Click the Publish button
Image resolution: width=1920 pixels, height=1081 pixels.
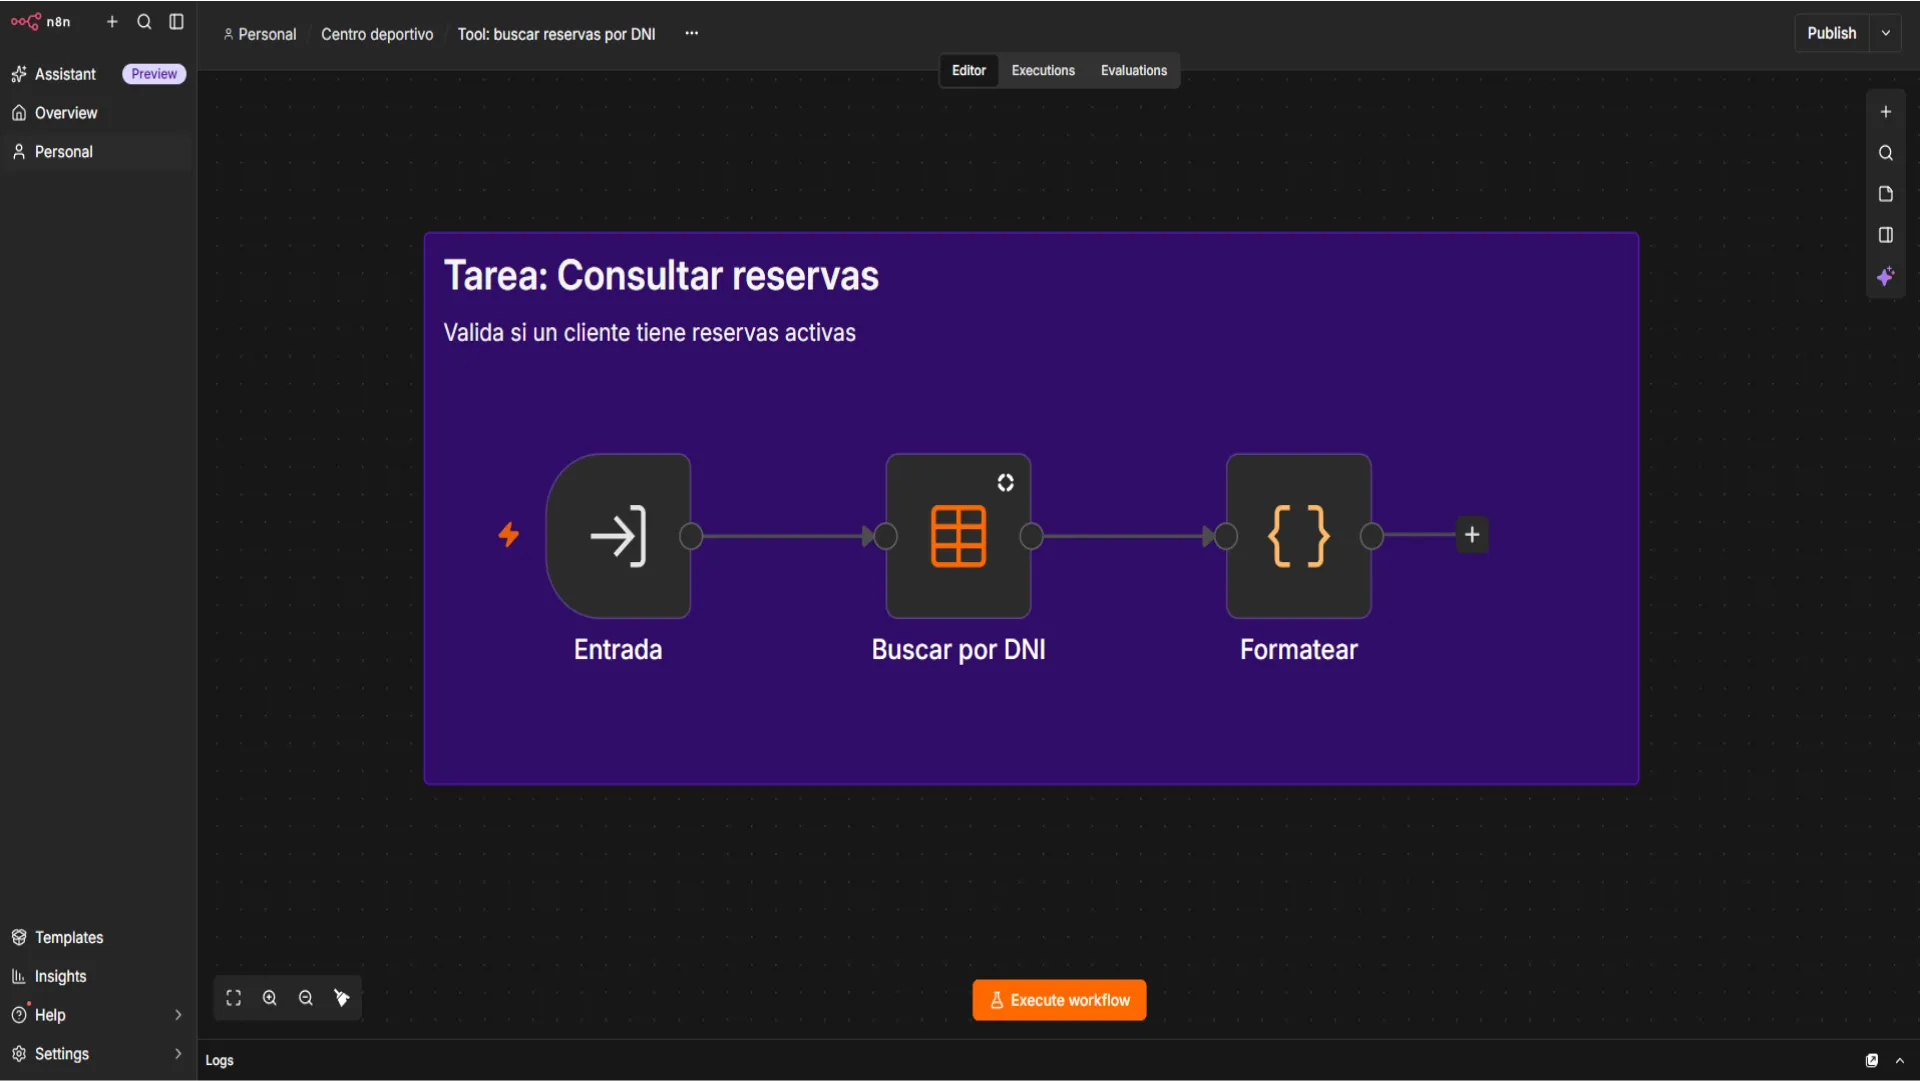pyautogui.click(x=1831, y=33)
